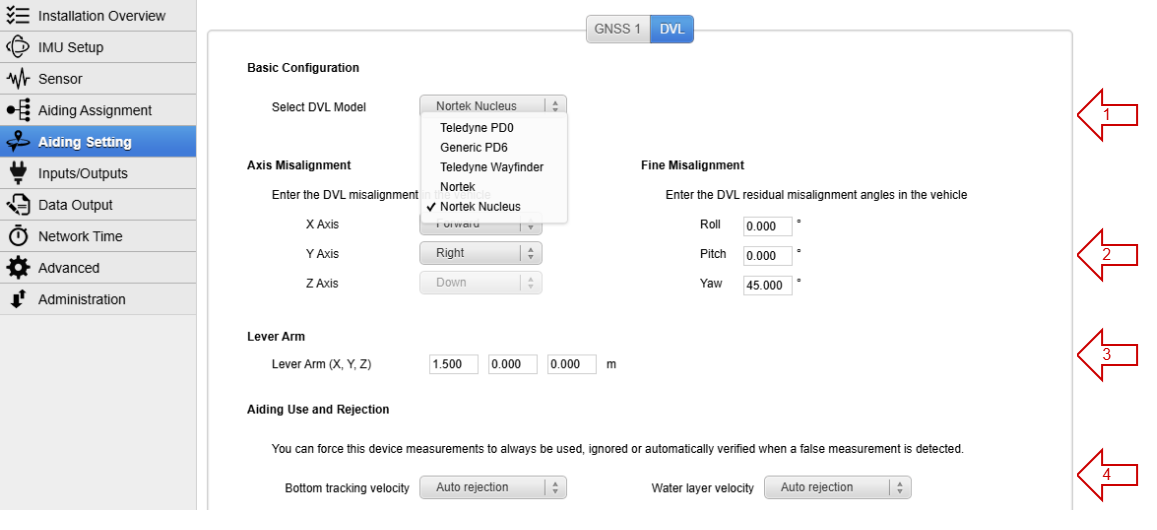Click the Advanced gear icon

(x=18, y=267)
